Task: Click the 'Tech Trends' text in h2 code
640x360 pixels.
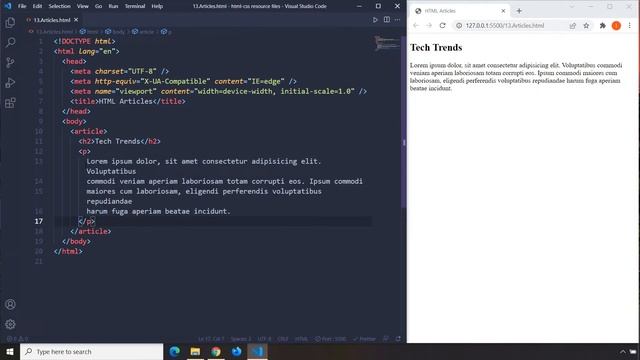Action: coord(118,141)
